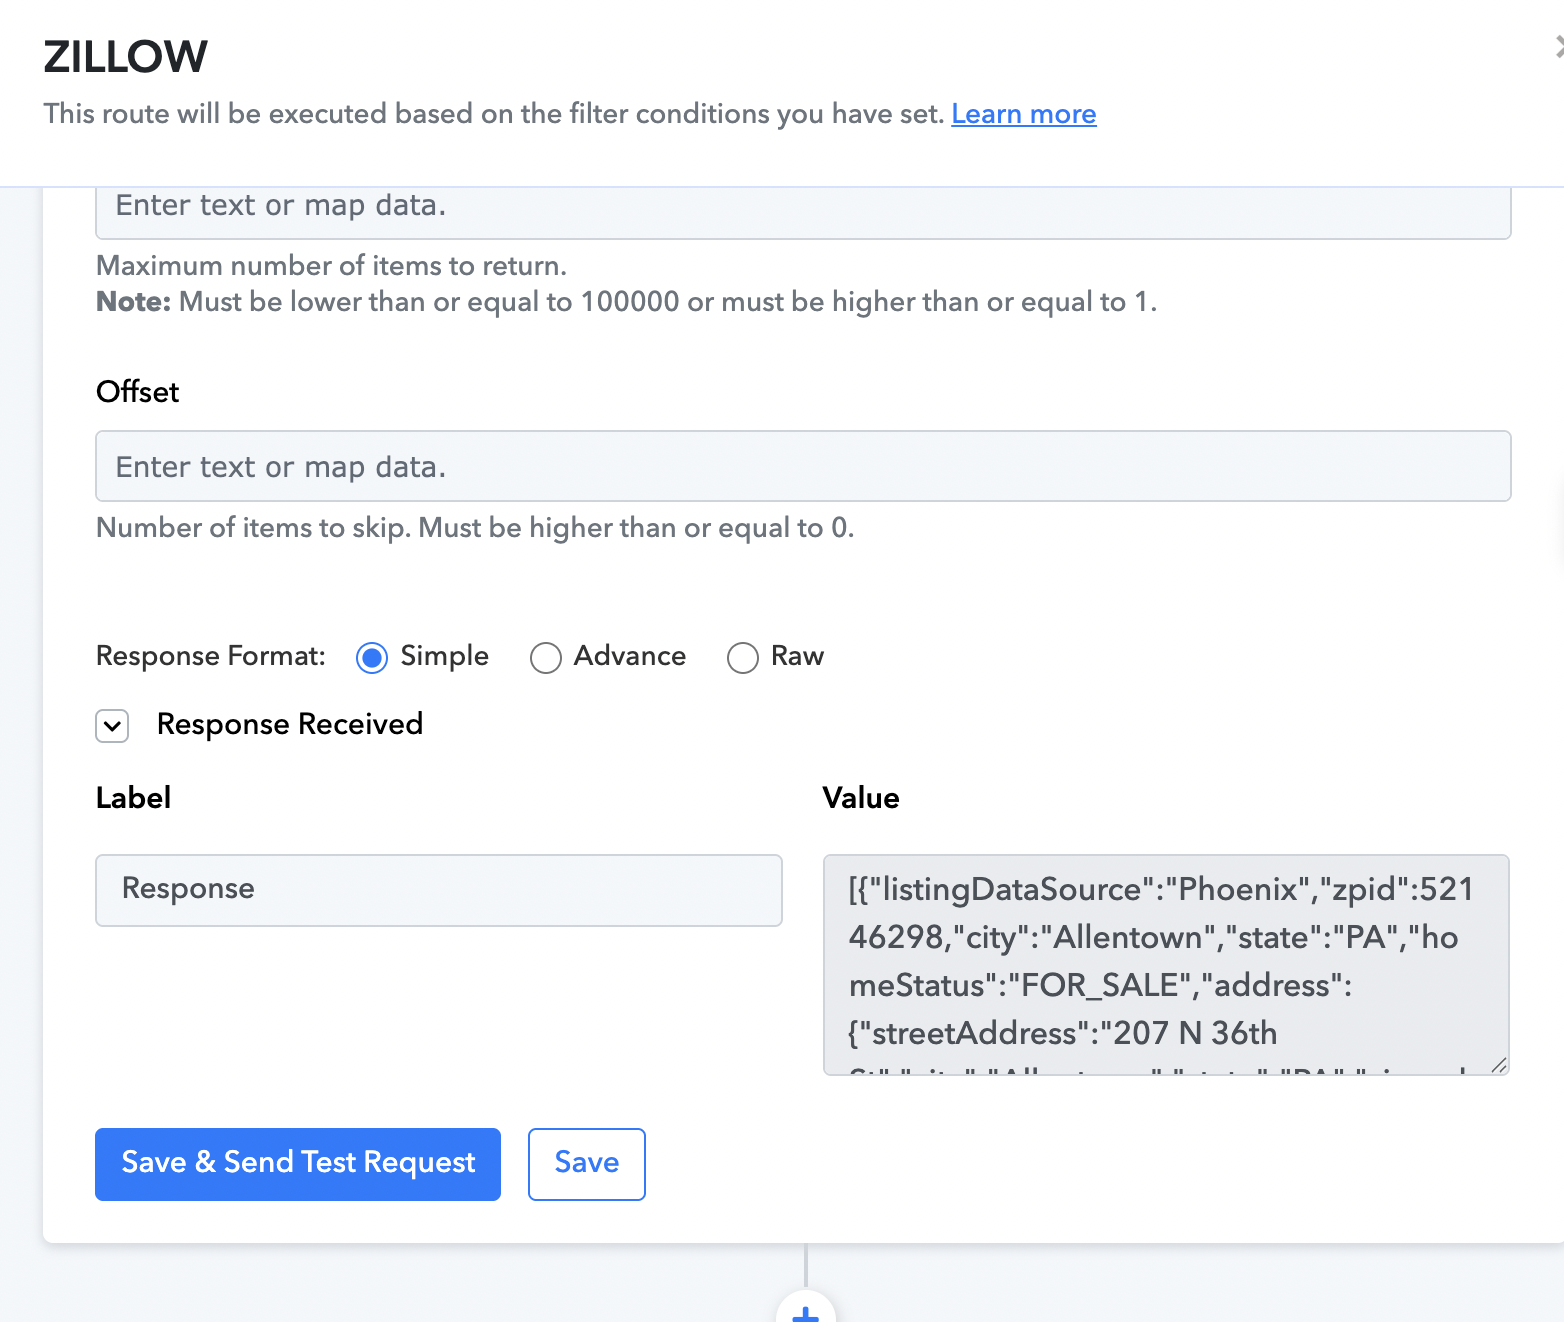This screenshot has width=1564, height=1322.
Task: Choose the Advance response format
Action: tap(546, 658)
